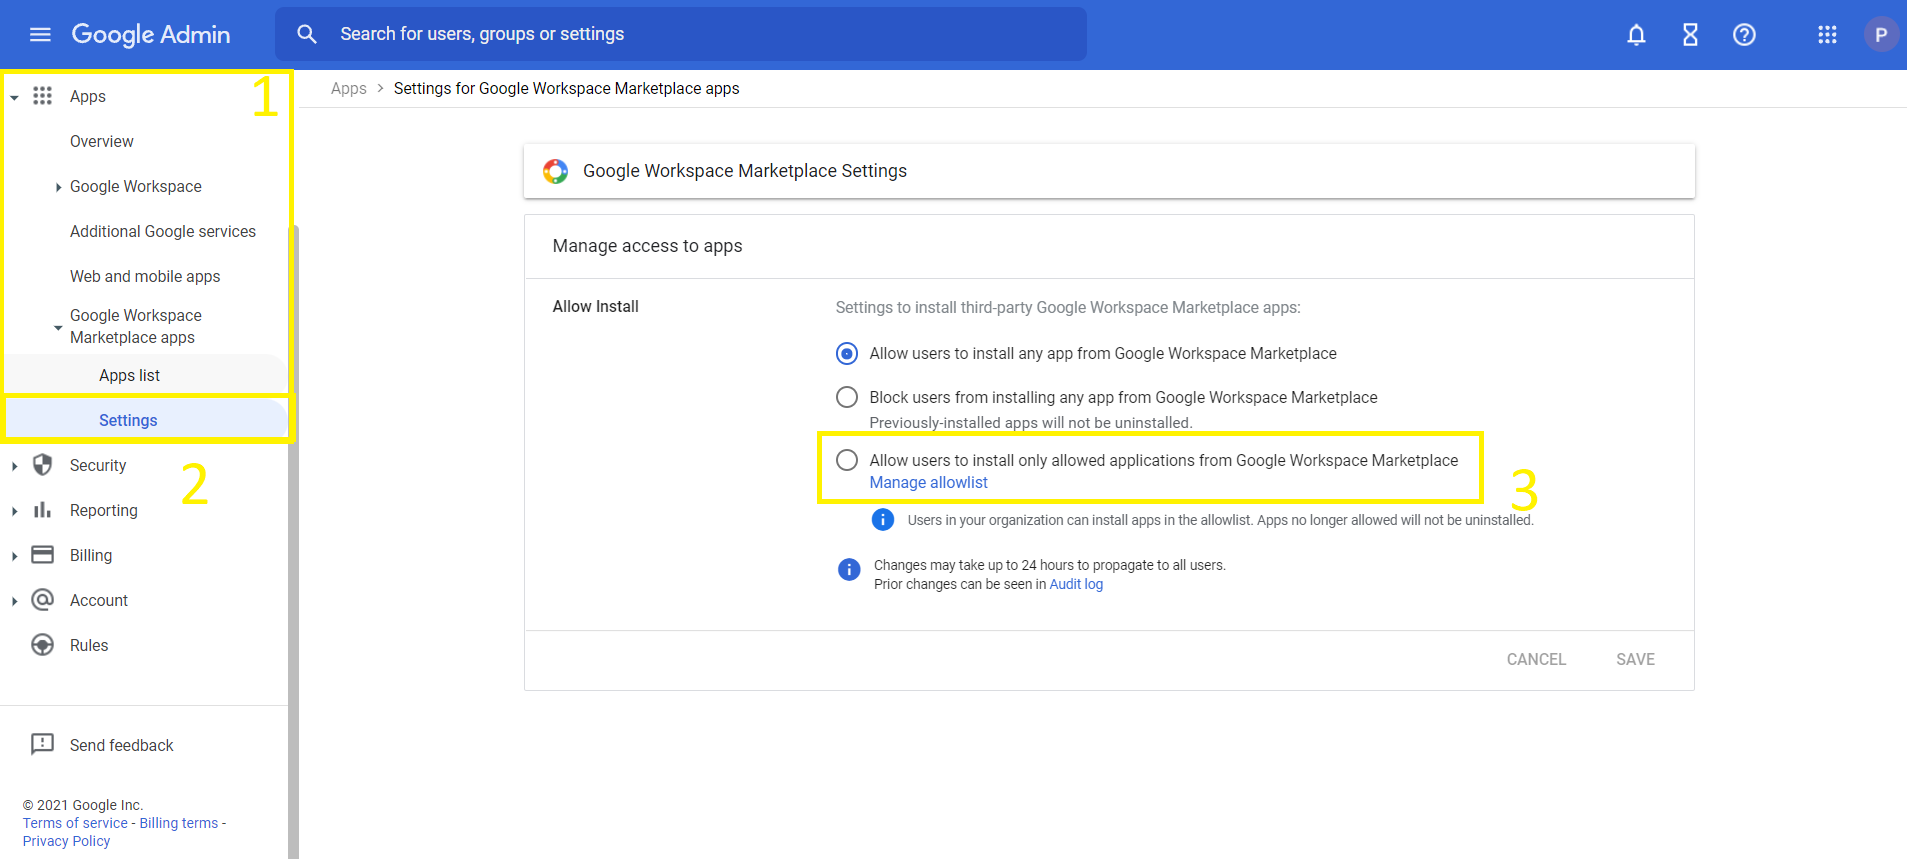Open the Google apps grid launcher
This screenshot has width=1907, height=859.
tap(1827, 35)
